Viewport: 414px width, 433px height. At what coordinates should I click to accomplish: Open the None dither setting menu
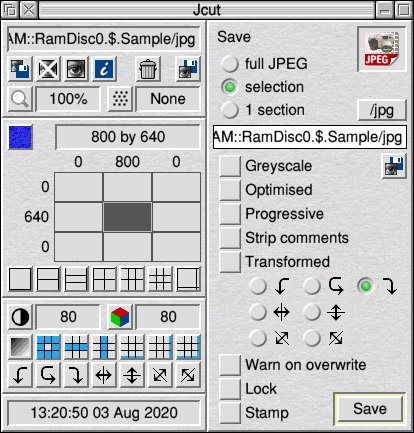168,99
